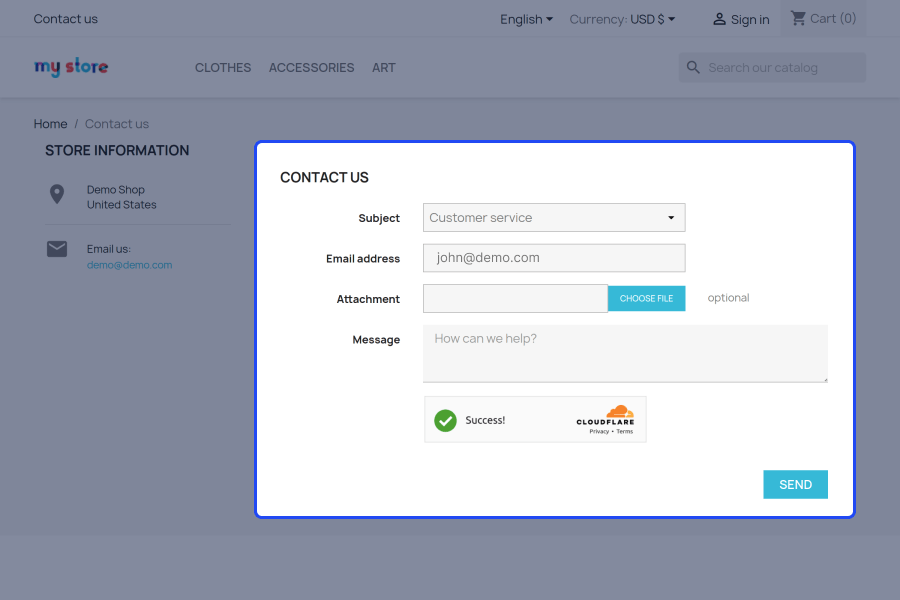Focus the Message text area
This screenshot has height=600, width=900.
click(625, 354)
